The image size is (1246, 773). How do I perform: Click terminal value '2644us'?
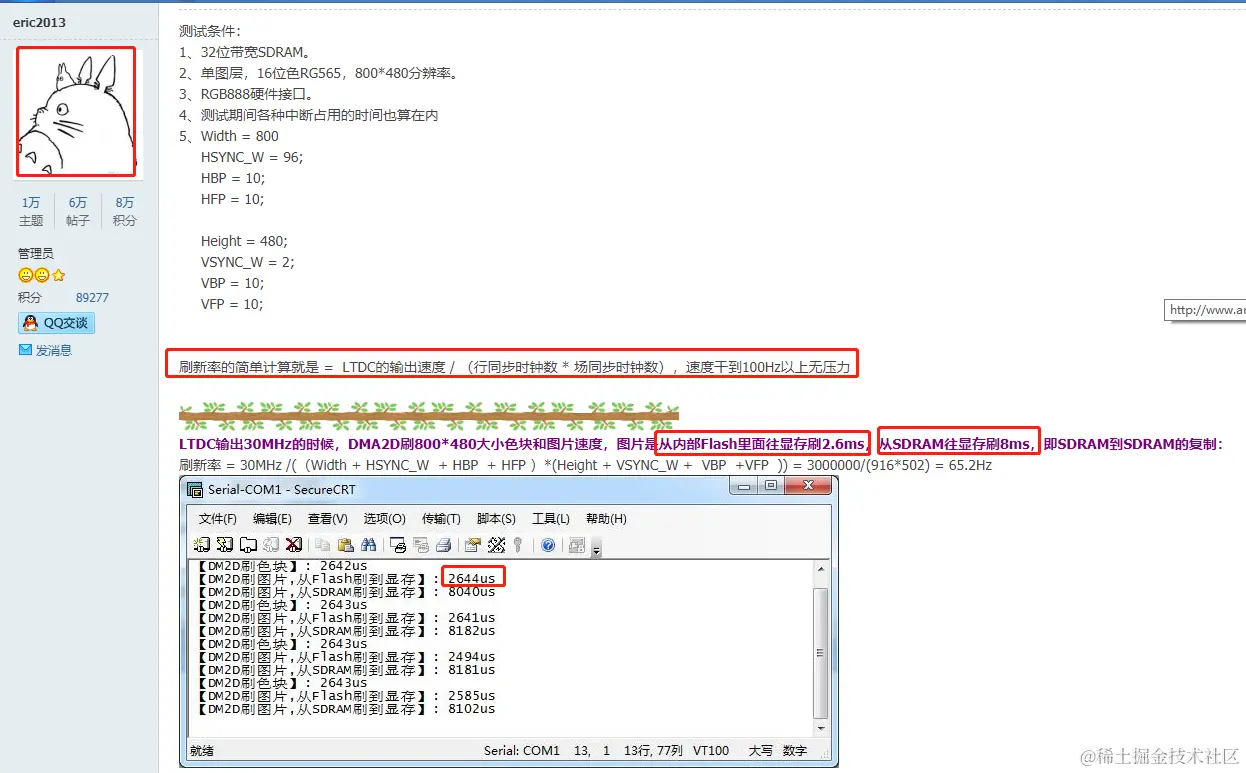pyautogui.click(x=472, y=579)
